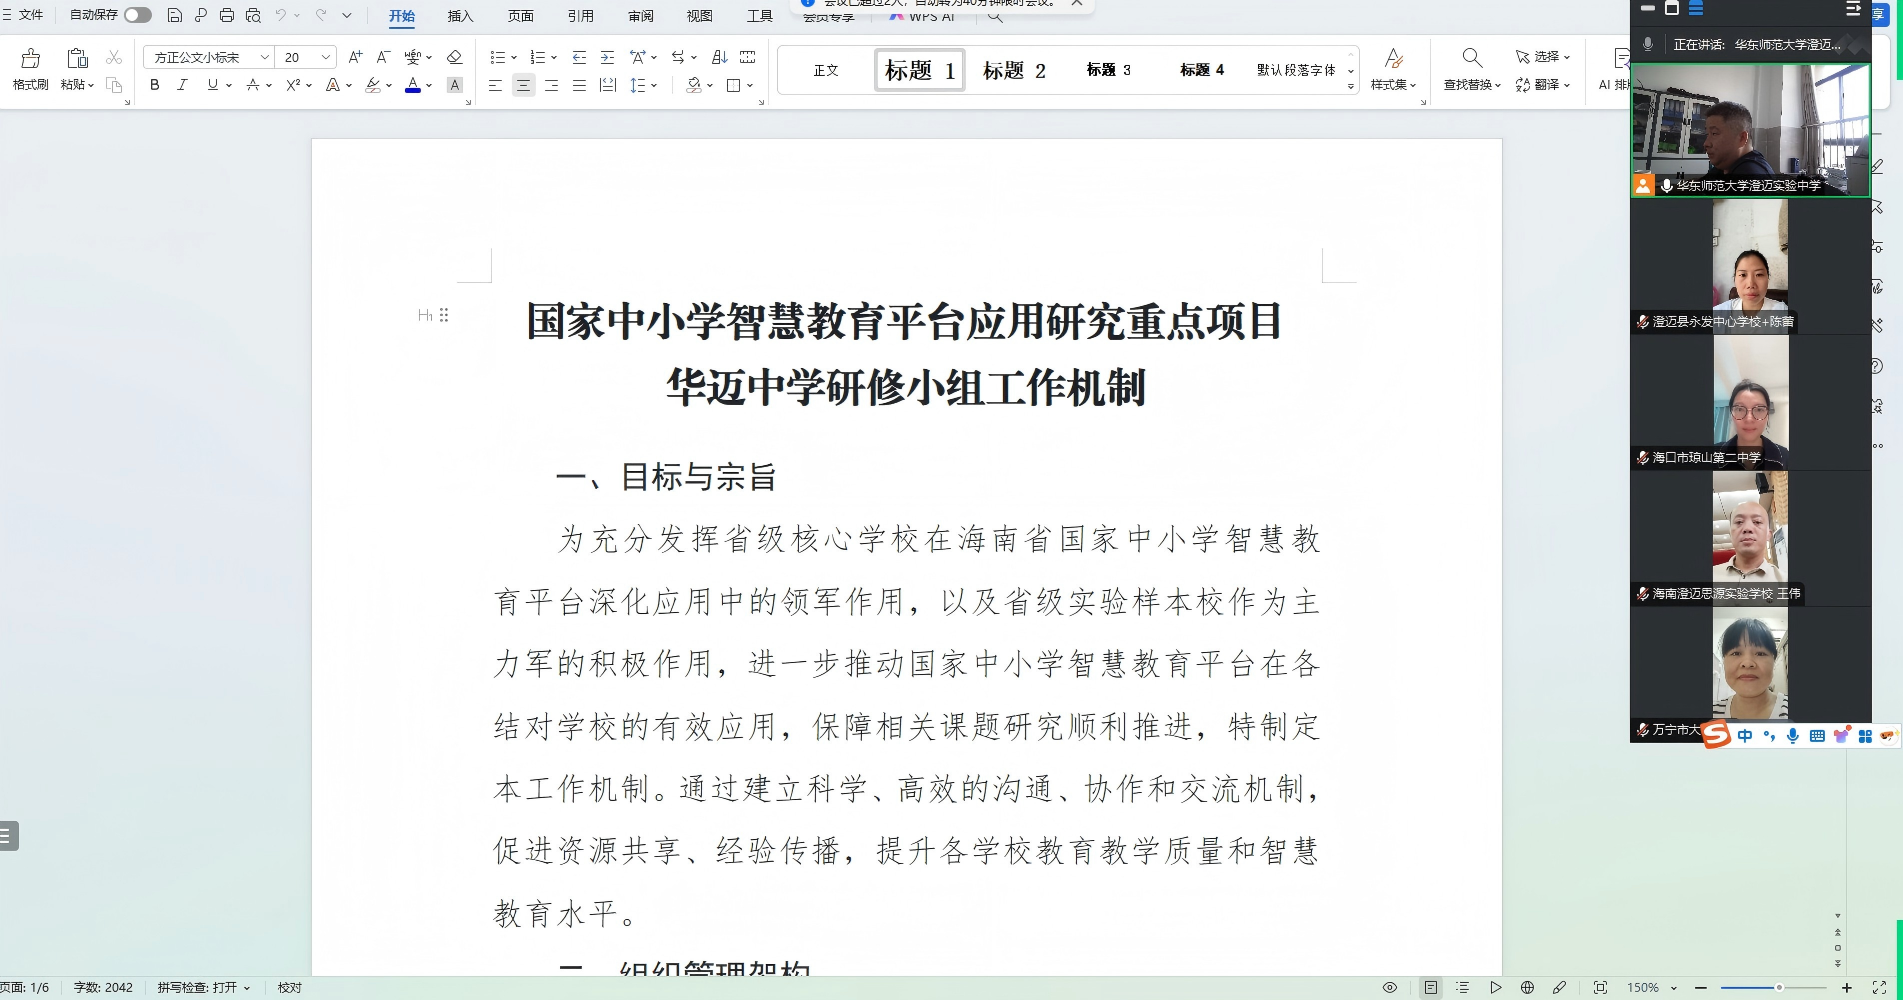Click the WPS AI button

(x=922, y=17)
